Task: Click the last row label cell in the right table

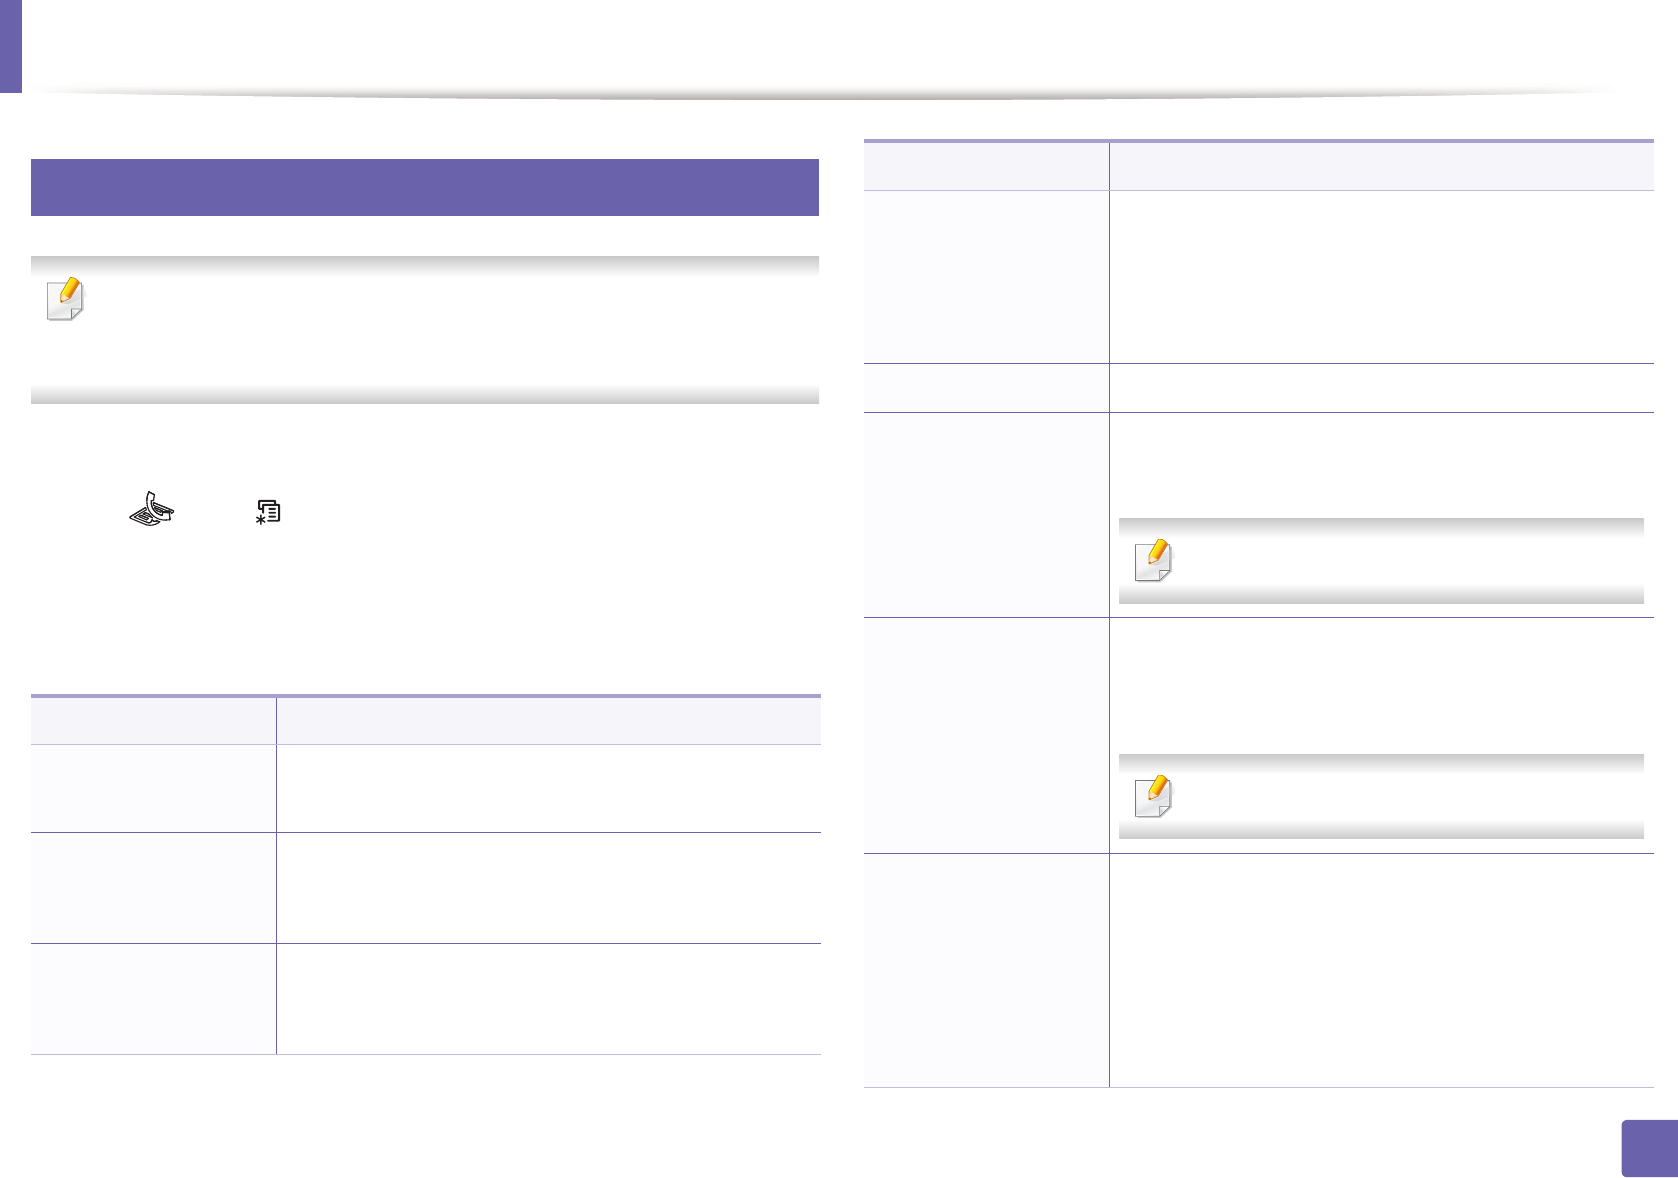Action: [x=986, y=970]
